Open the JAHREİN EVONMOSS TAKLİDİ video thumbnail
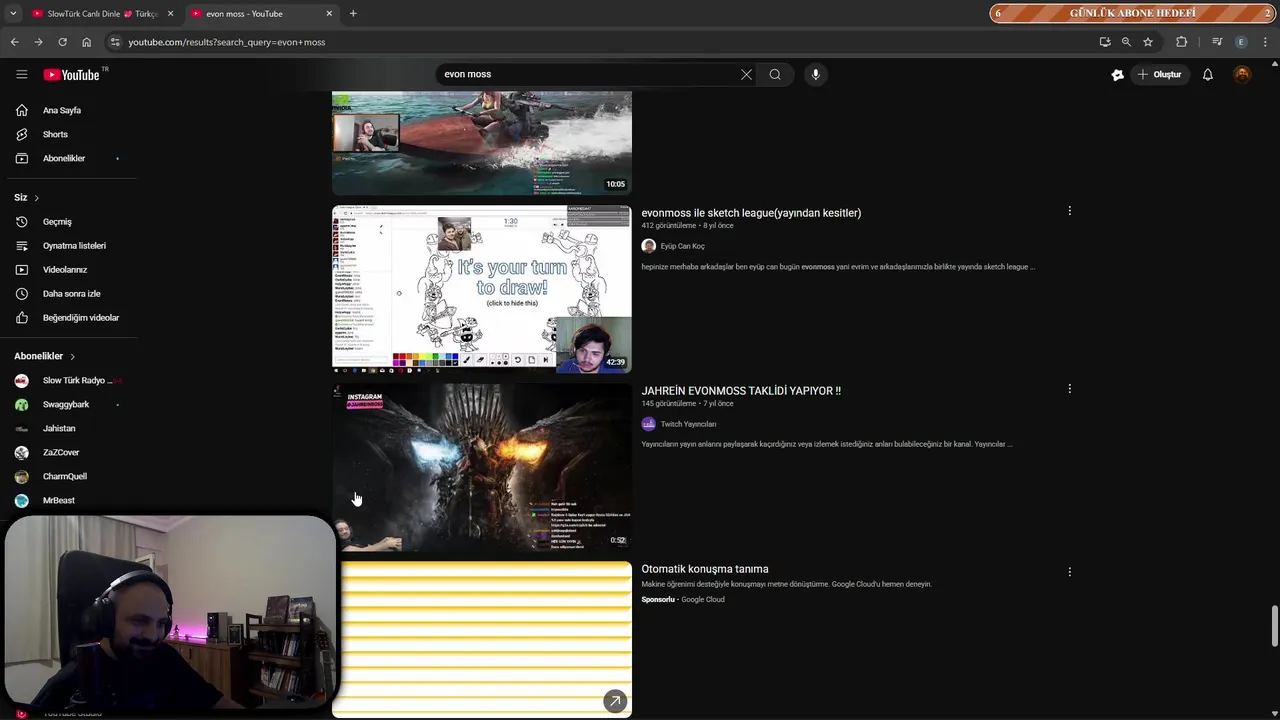This screenshot has width=1280, height=720. [482, 467]
